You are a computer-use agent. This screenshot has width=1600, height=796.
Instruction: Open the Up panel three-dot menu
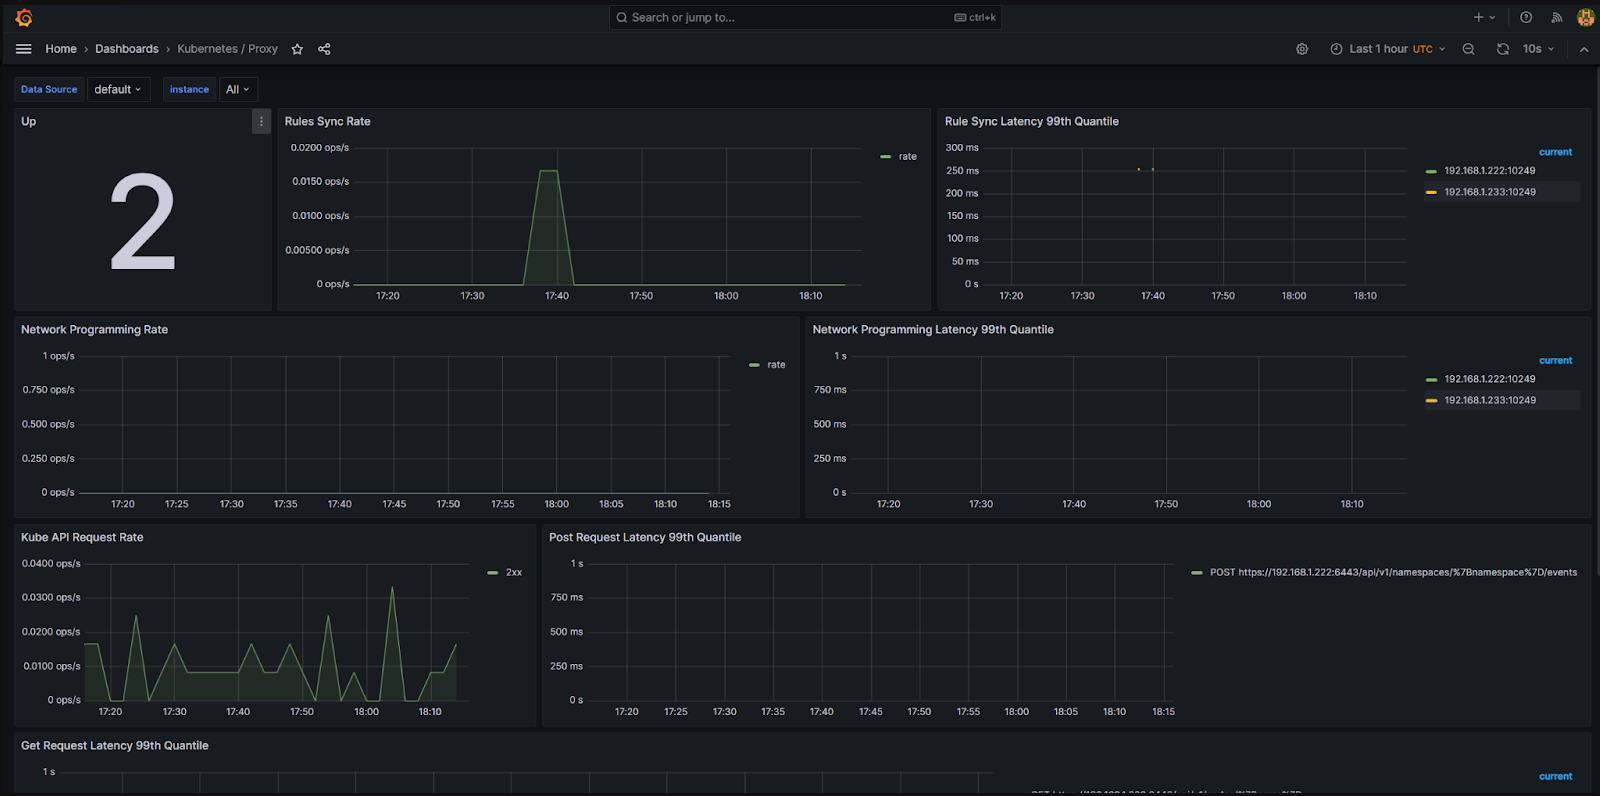(x=261, y=121)
